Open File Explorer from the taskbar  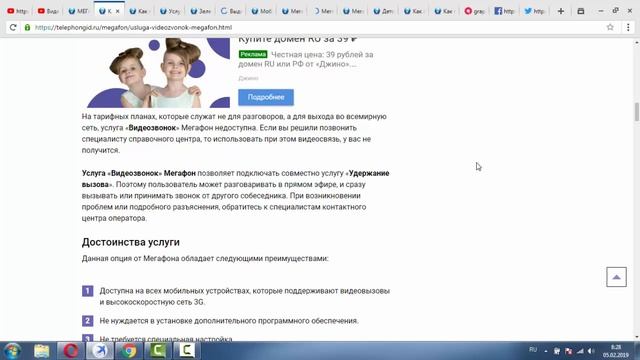(41, 351)
